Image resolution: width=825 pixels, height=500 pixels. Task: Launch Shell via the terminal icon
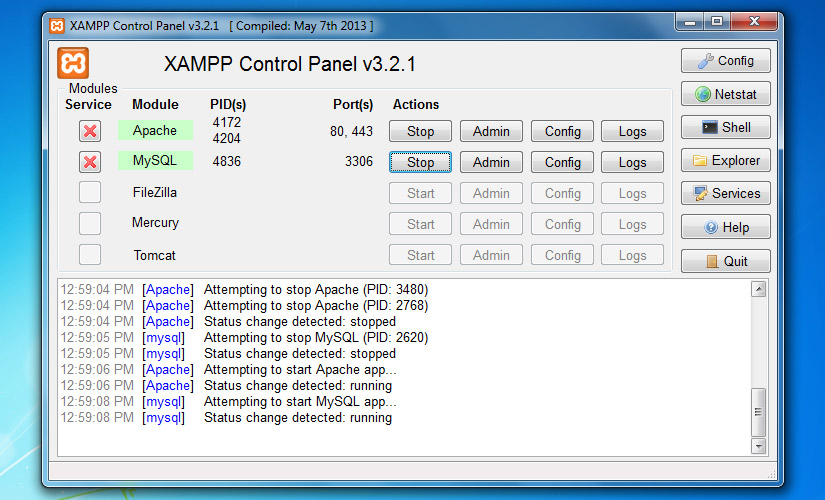coord(725,128)
